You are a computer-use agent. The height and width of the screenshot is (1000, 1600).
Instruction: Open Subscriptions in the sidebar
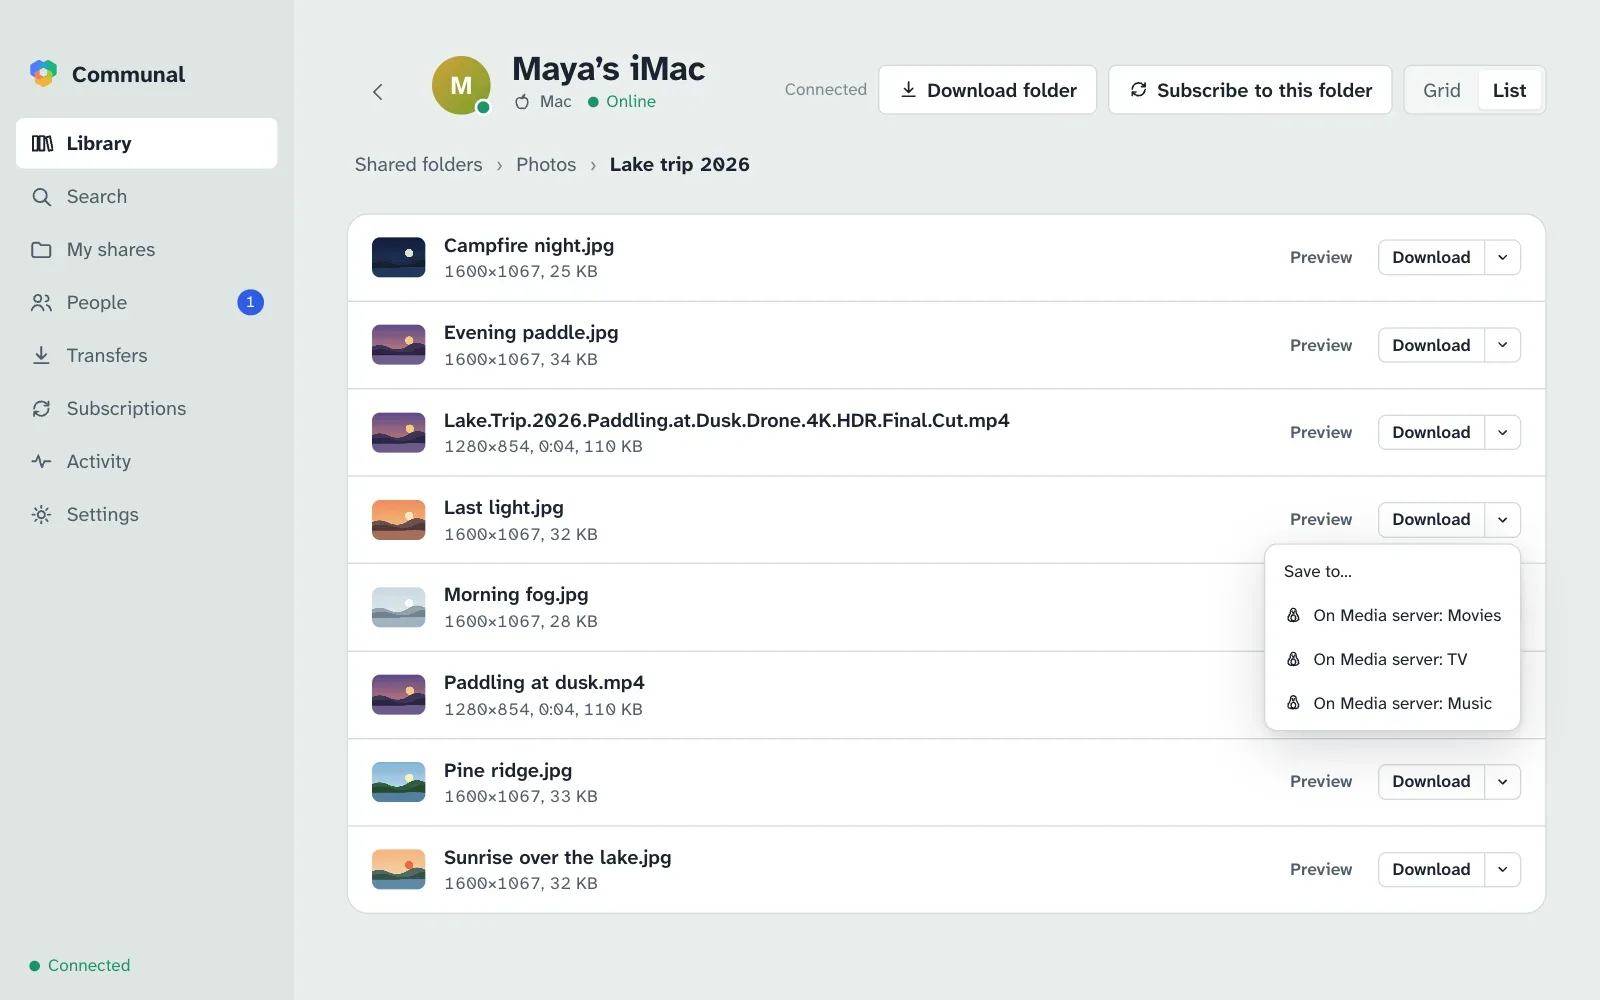coord(146,408)
